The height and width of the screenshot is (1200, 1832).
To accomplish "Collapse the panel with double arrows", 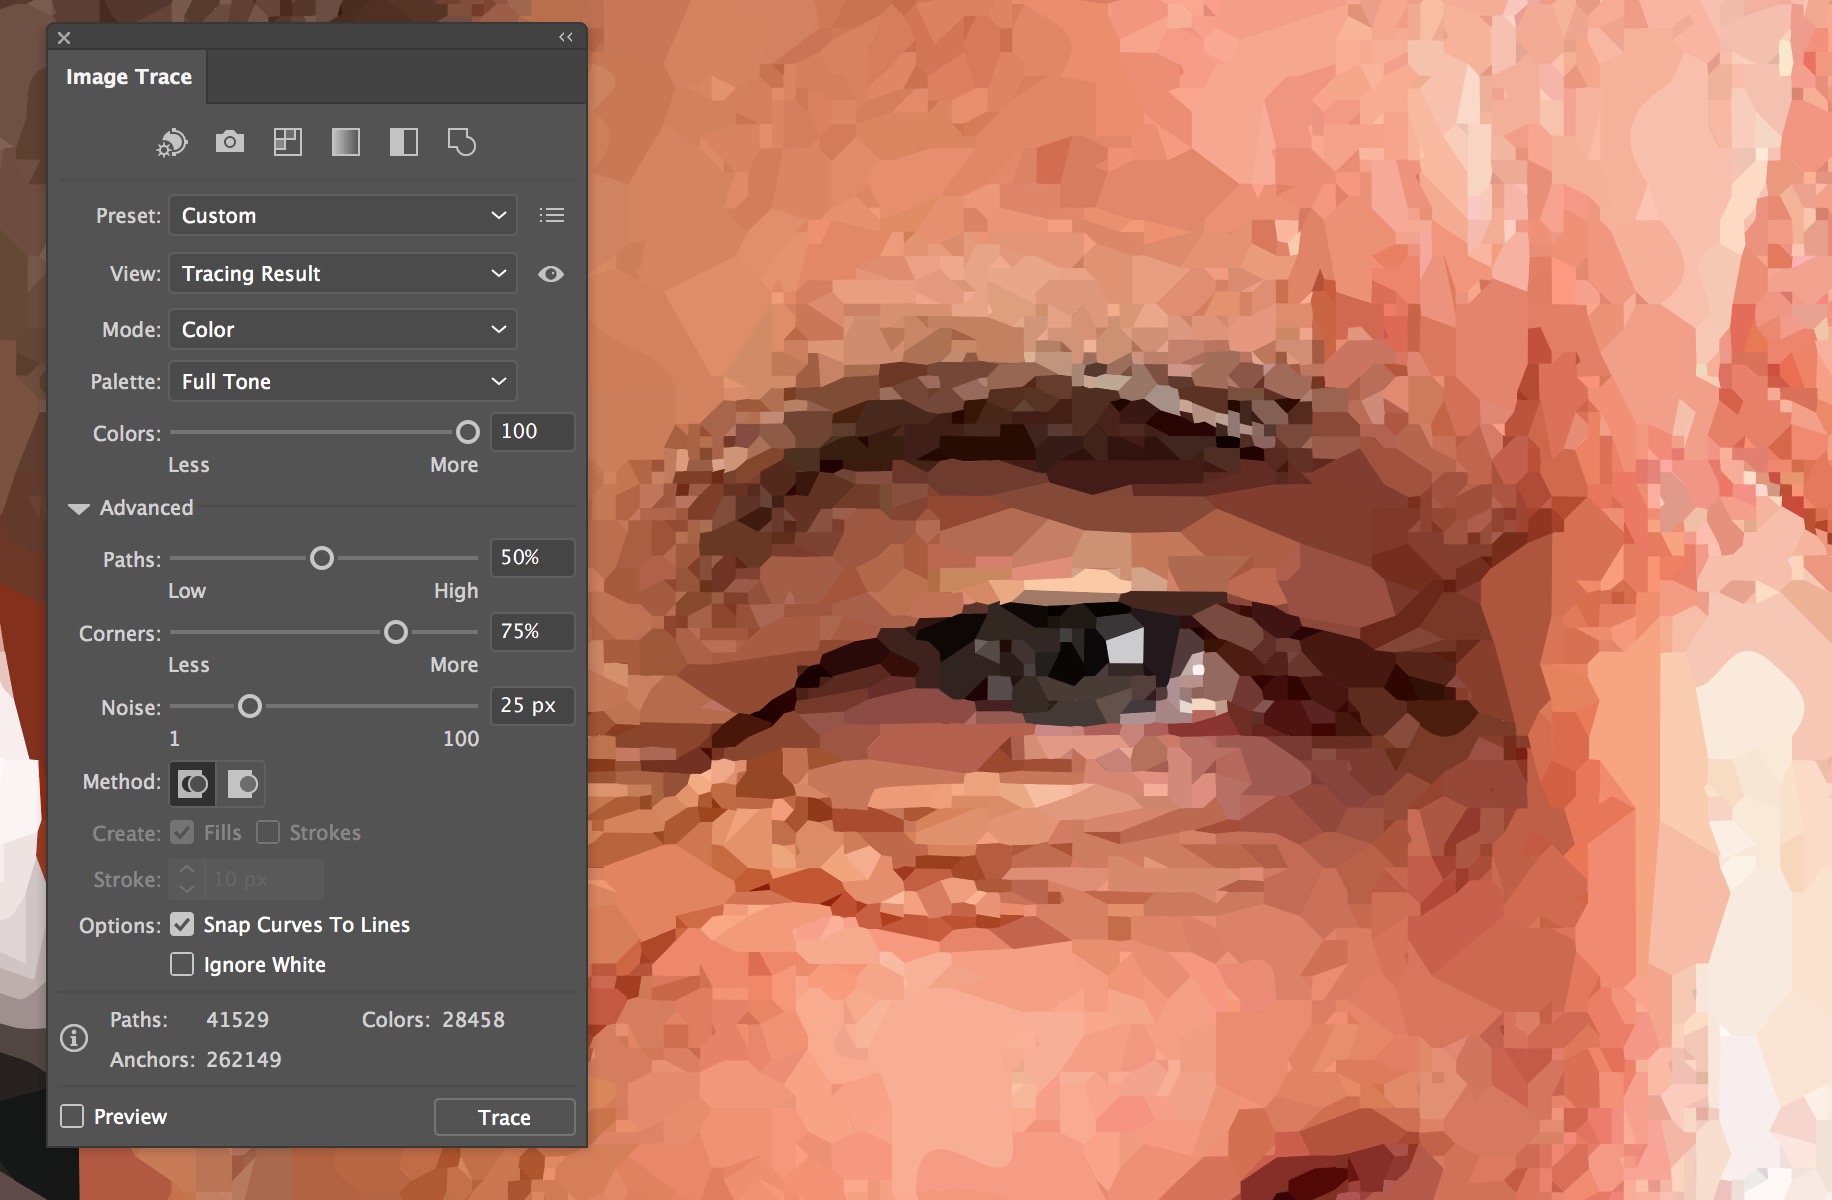I will tap(566, 37).
